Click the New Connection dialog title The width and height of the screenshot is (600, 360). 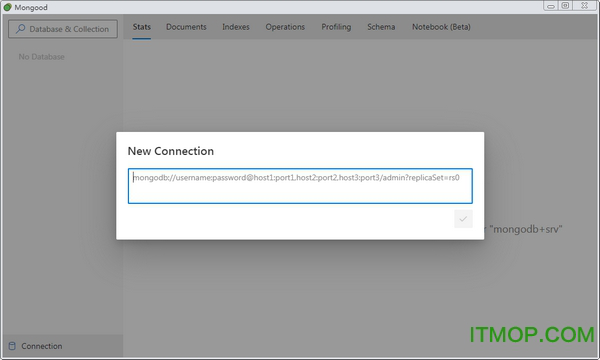[x=171, y=151]
